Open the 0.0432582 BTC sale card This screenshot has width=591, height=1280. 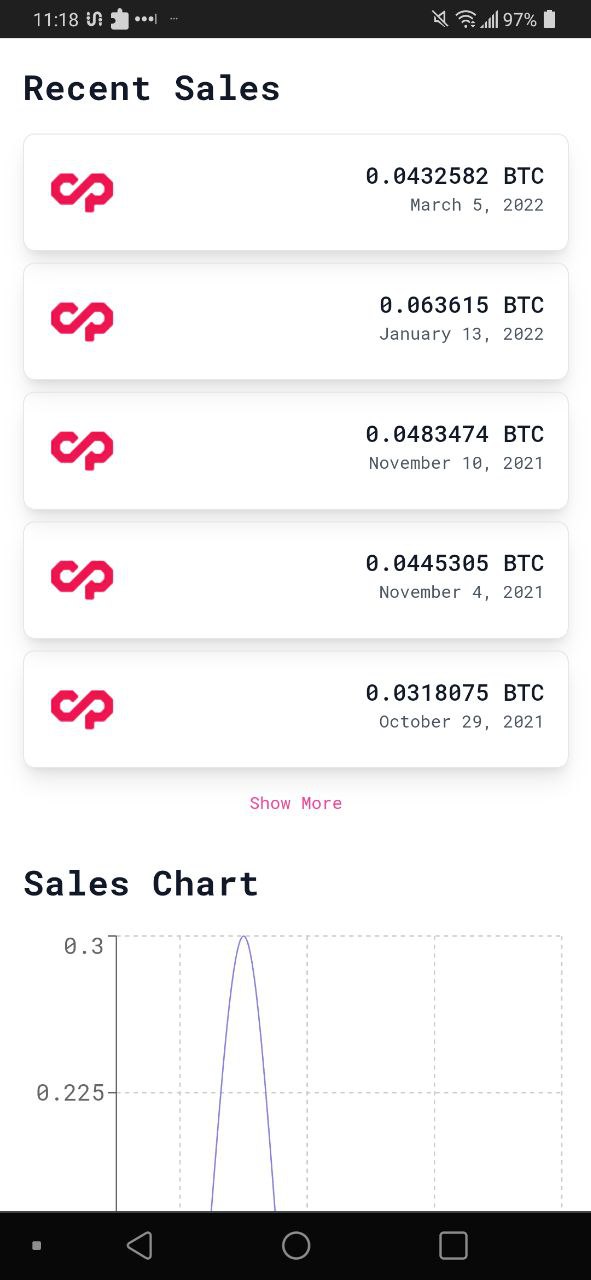(296, 192)
